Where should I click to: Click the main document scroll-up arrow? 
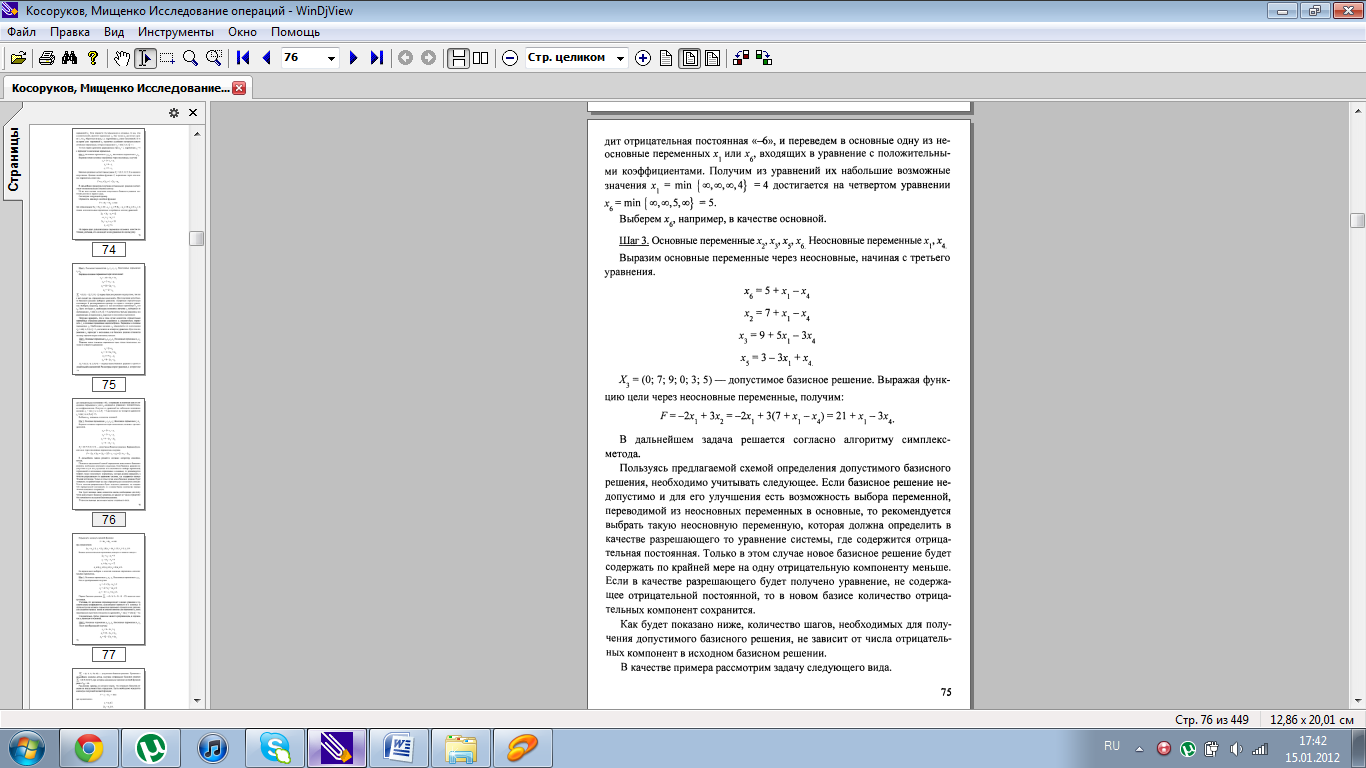tap(1357, 108)
